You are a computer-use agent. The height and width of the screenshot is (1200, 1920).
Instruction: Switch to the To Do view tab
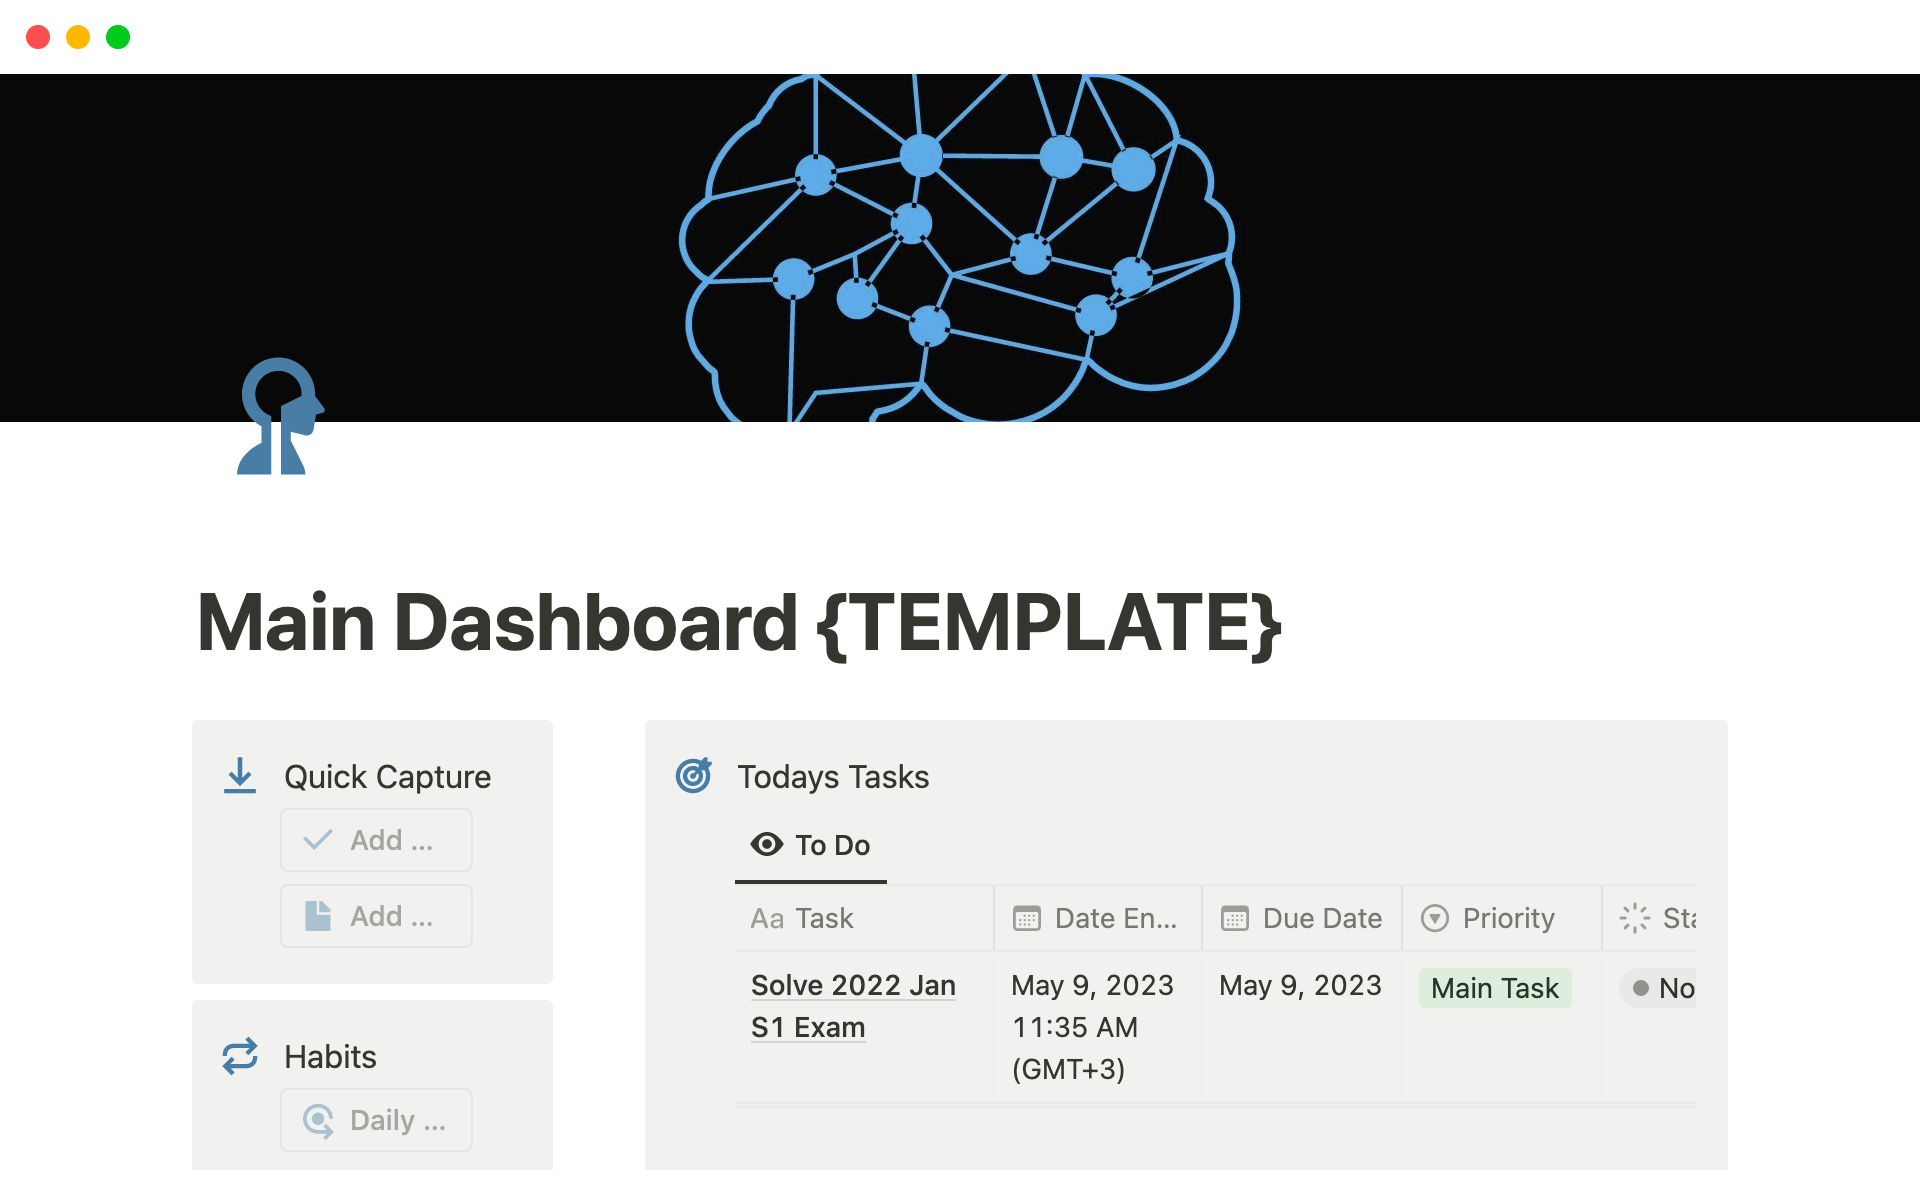811,846
